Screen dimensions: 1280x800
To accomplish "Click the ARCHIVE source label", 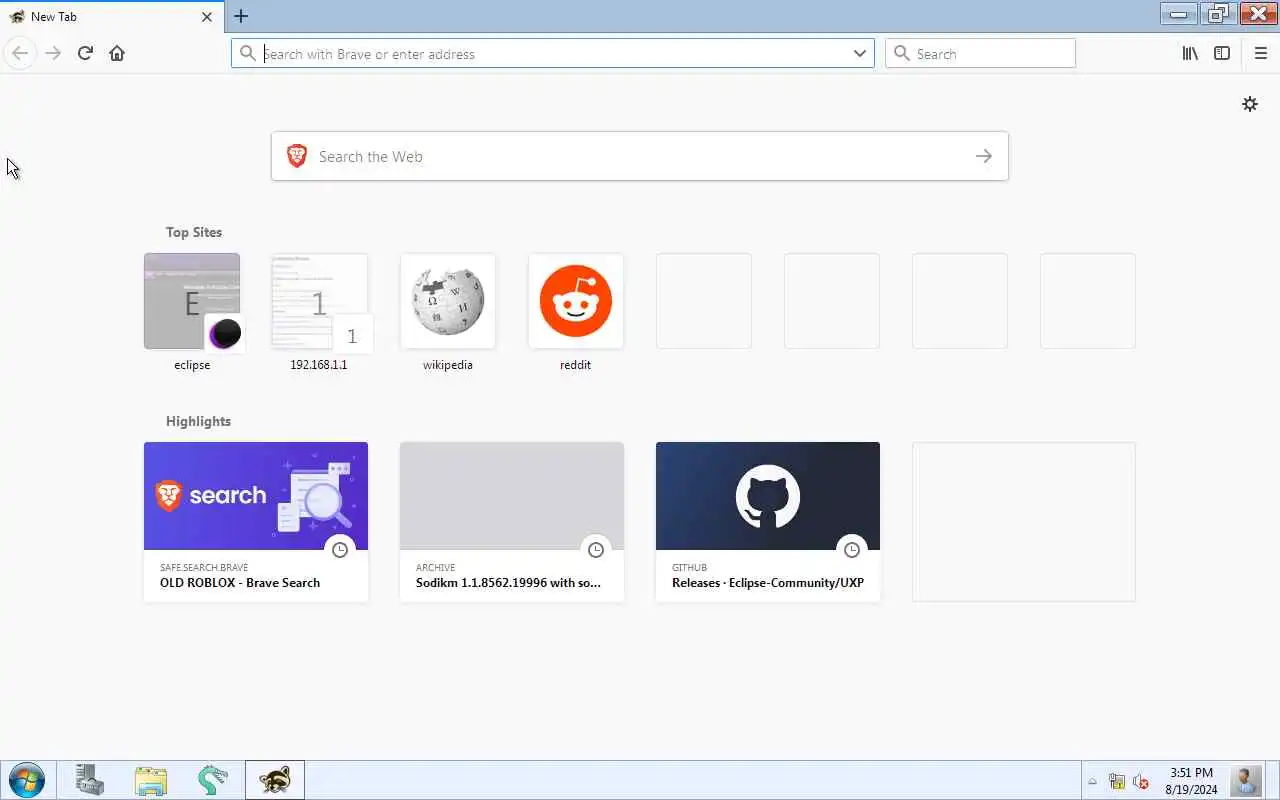I will coord(435,567).
